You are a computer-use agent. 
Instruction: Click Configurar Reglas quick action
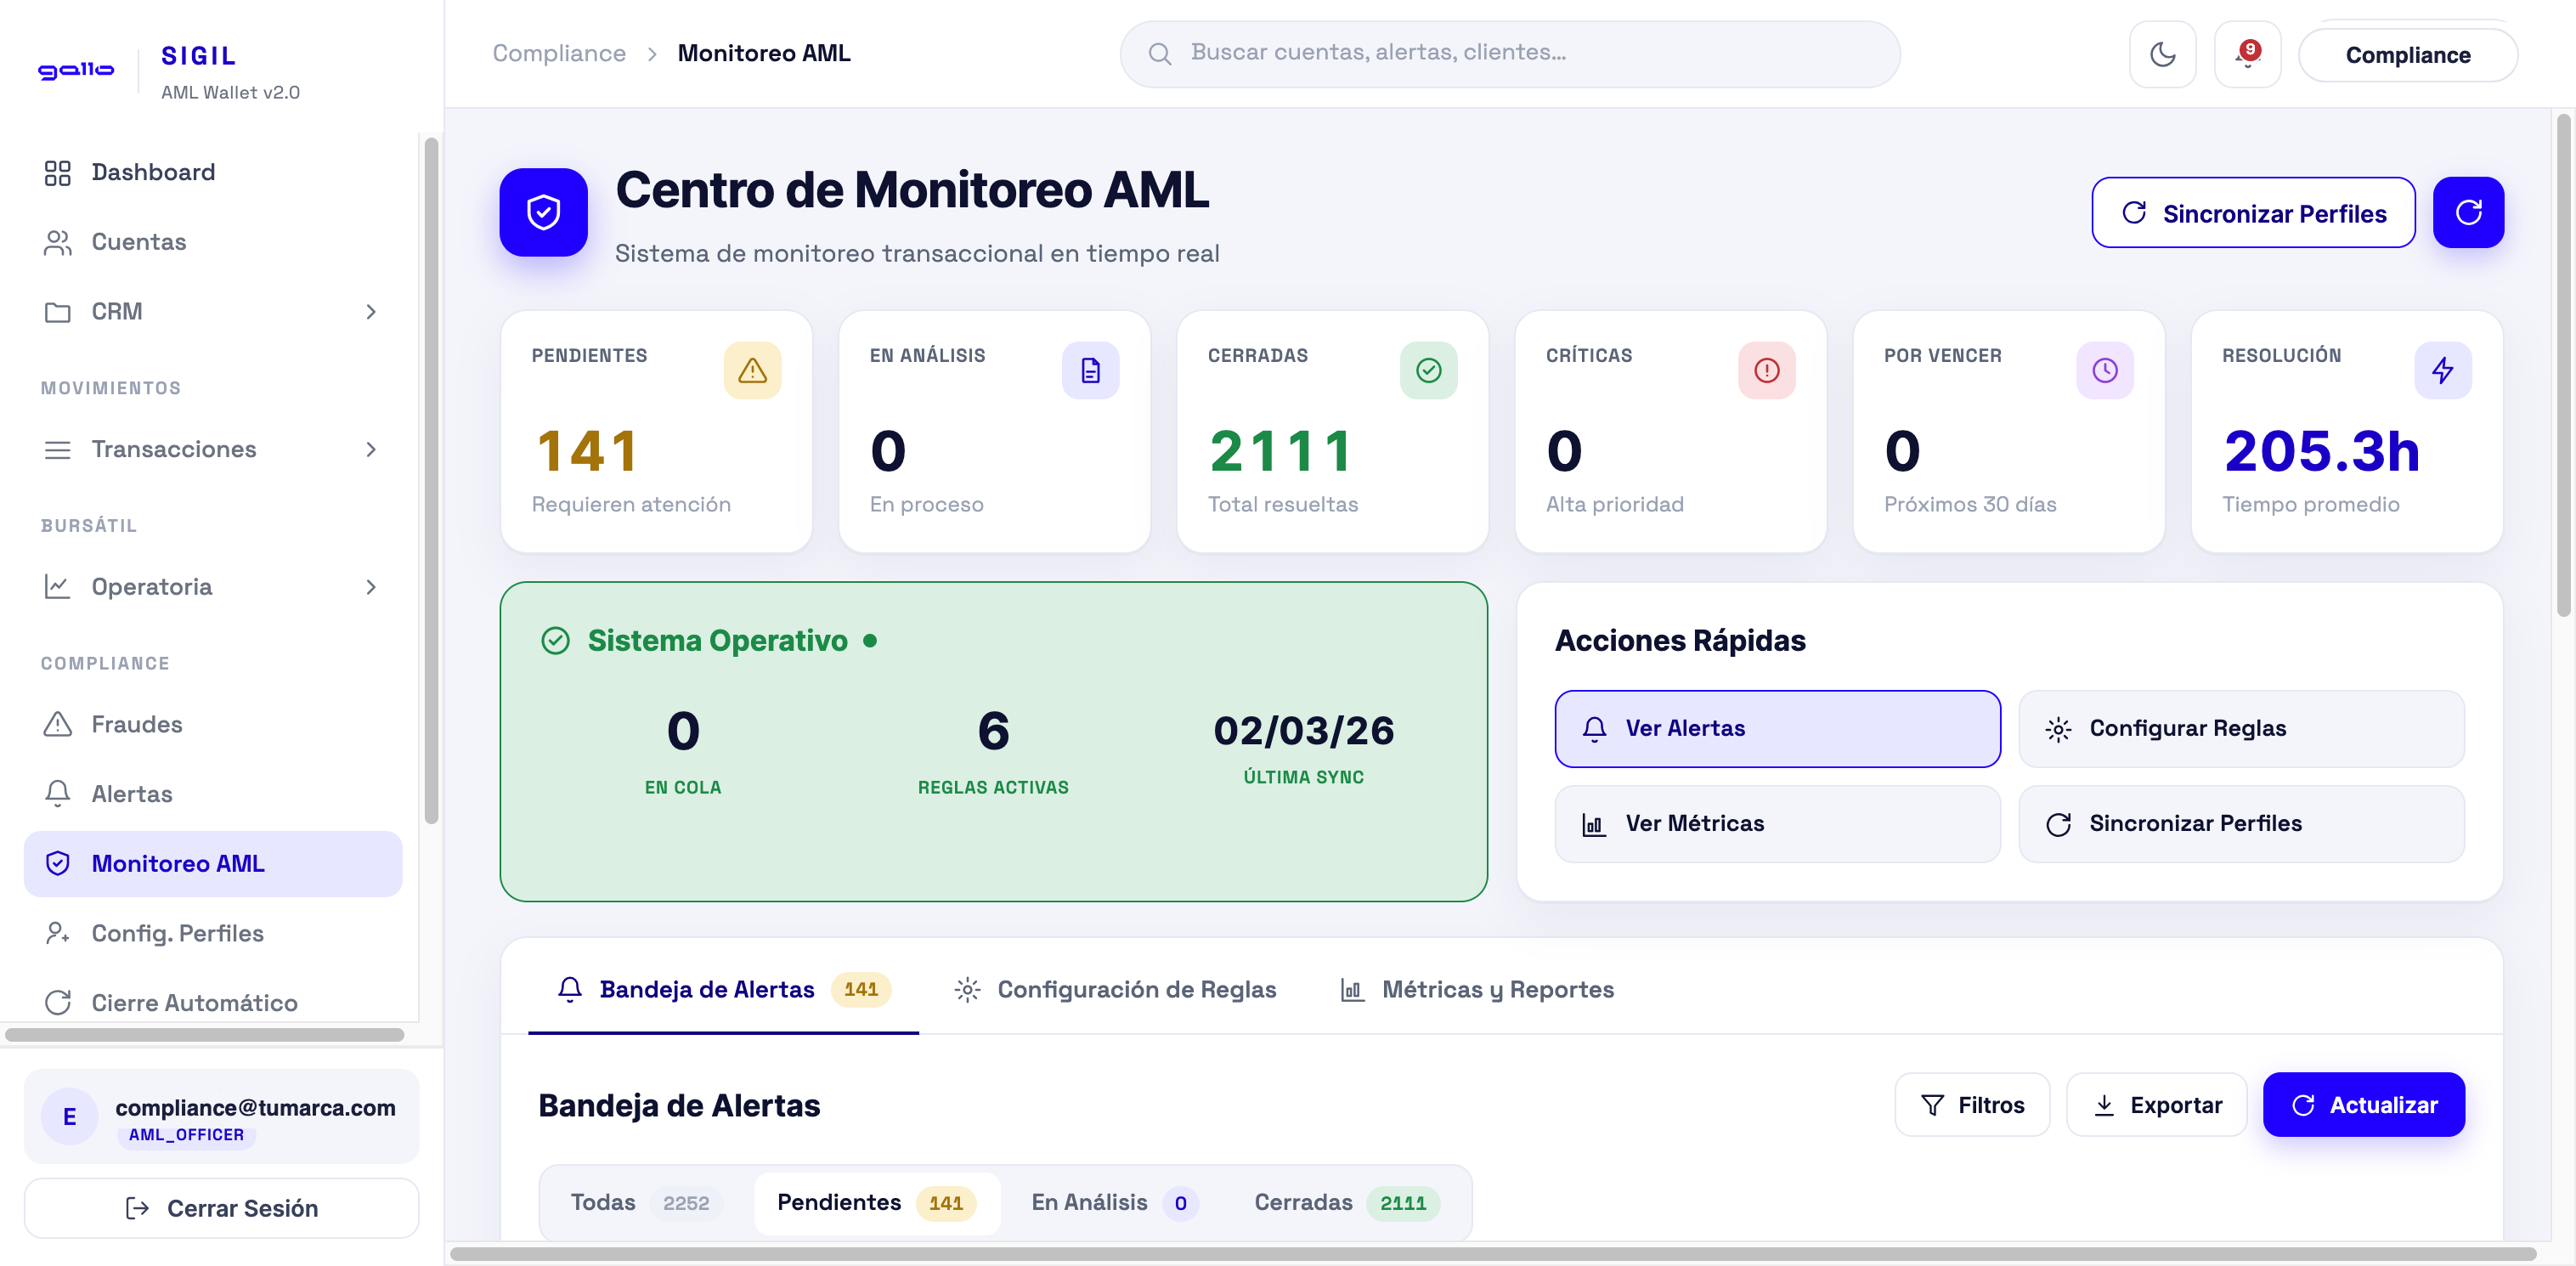point(2241,729)
